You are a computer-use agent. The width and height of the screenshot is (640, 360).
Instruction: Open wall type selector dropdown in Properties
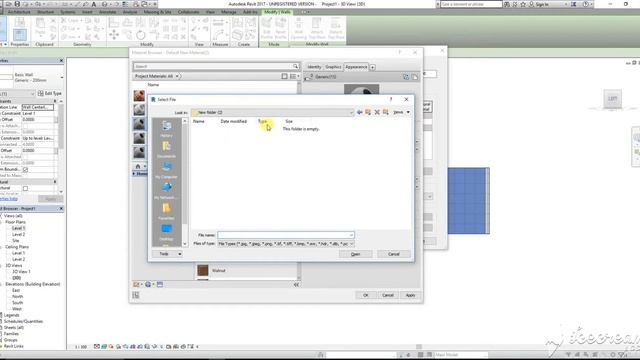(x=62, y=78)
